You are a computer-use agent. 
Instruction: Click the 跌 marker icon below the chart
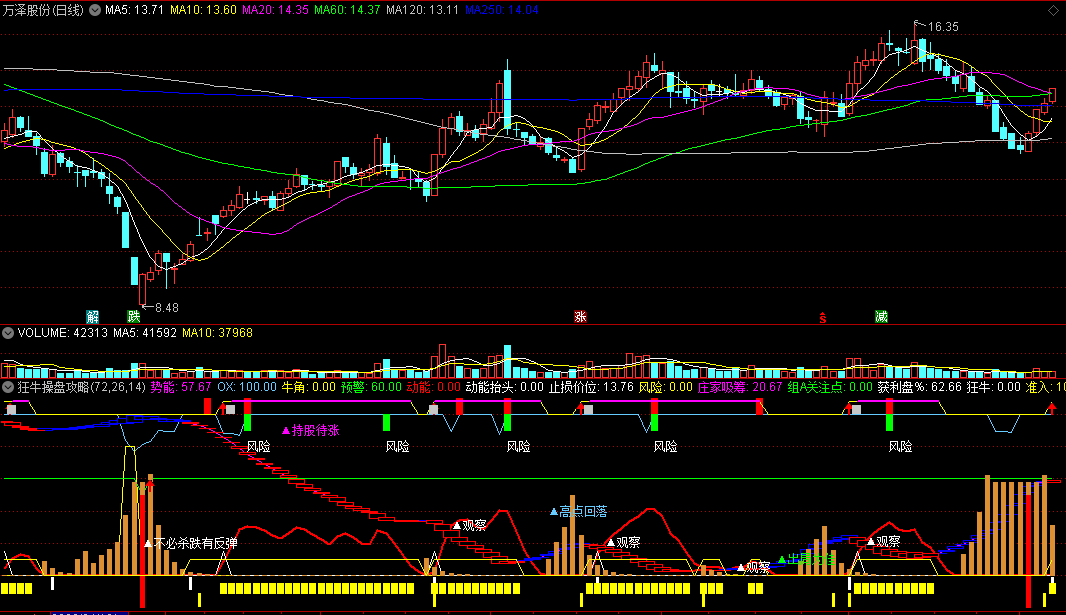click(x=134, y=317)
